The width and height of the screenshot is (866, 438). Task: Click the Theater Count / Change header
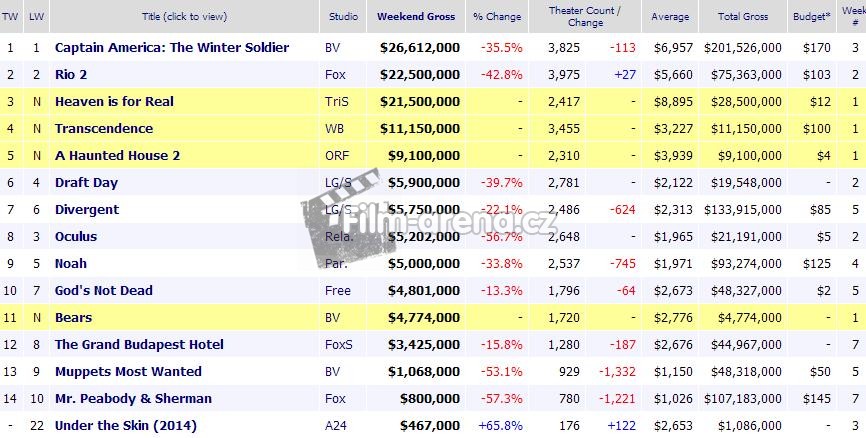click(x=585, y=16)
